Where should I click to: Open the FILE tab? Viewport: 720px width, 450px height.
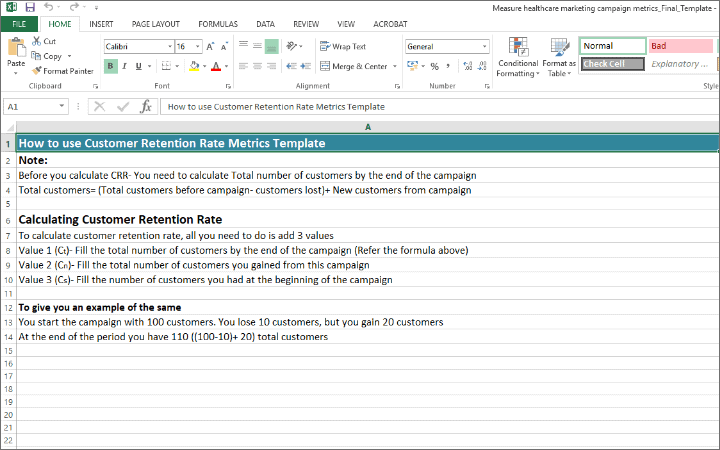click(x=19, y=23)
